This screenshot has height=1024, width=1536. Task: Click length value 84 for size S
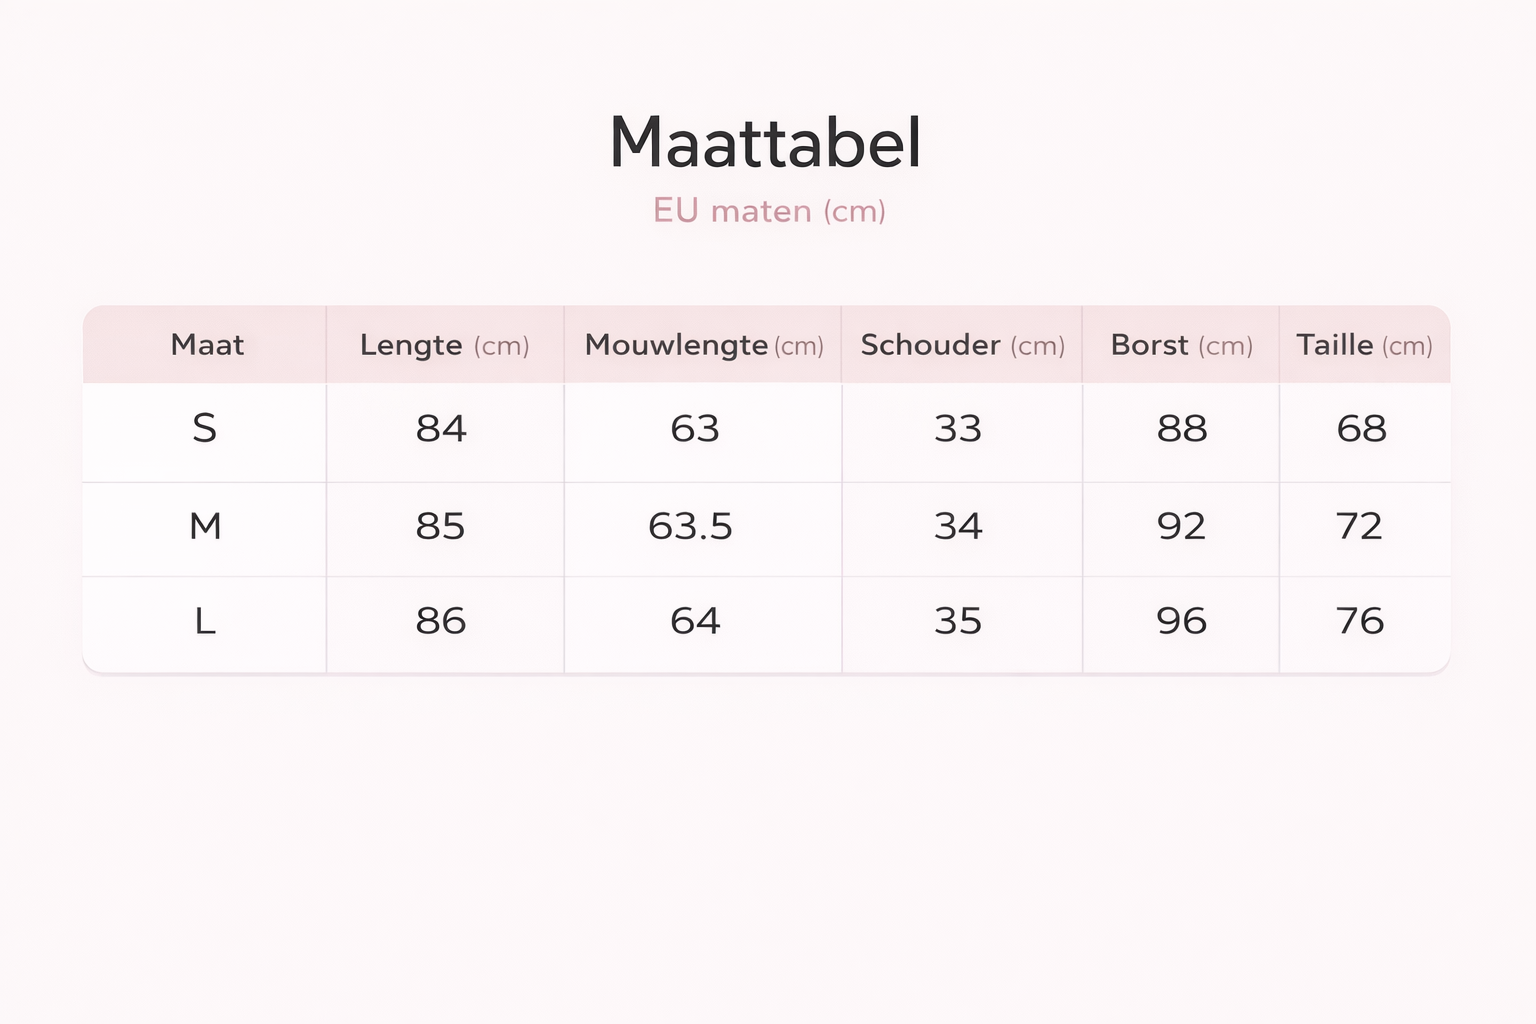coord(441,429)
